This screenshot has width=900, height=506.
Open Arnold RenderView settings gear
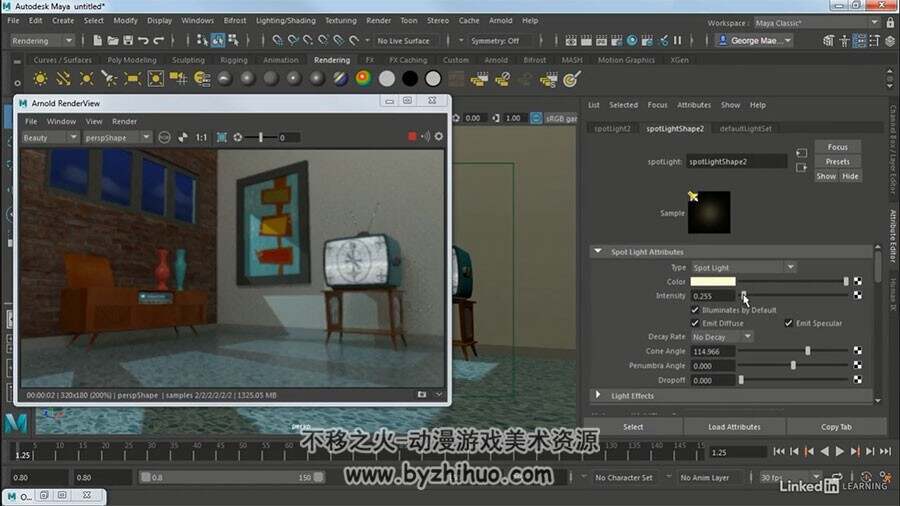pos(439,137)
